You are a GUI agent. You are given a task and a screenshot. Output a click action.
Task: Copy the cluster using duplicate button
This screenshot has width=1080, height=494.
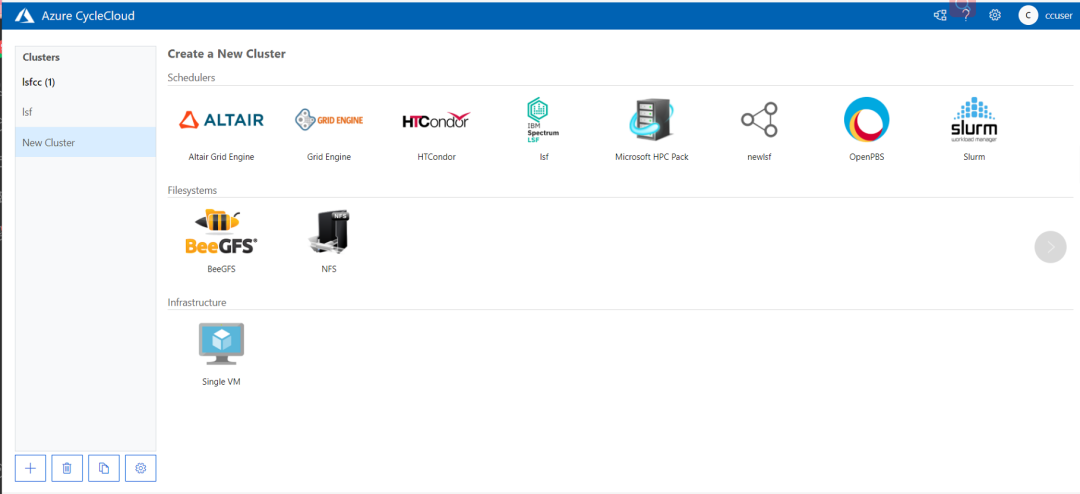click(x=104, y=468)
